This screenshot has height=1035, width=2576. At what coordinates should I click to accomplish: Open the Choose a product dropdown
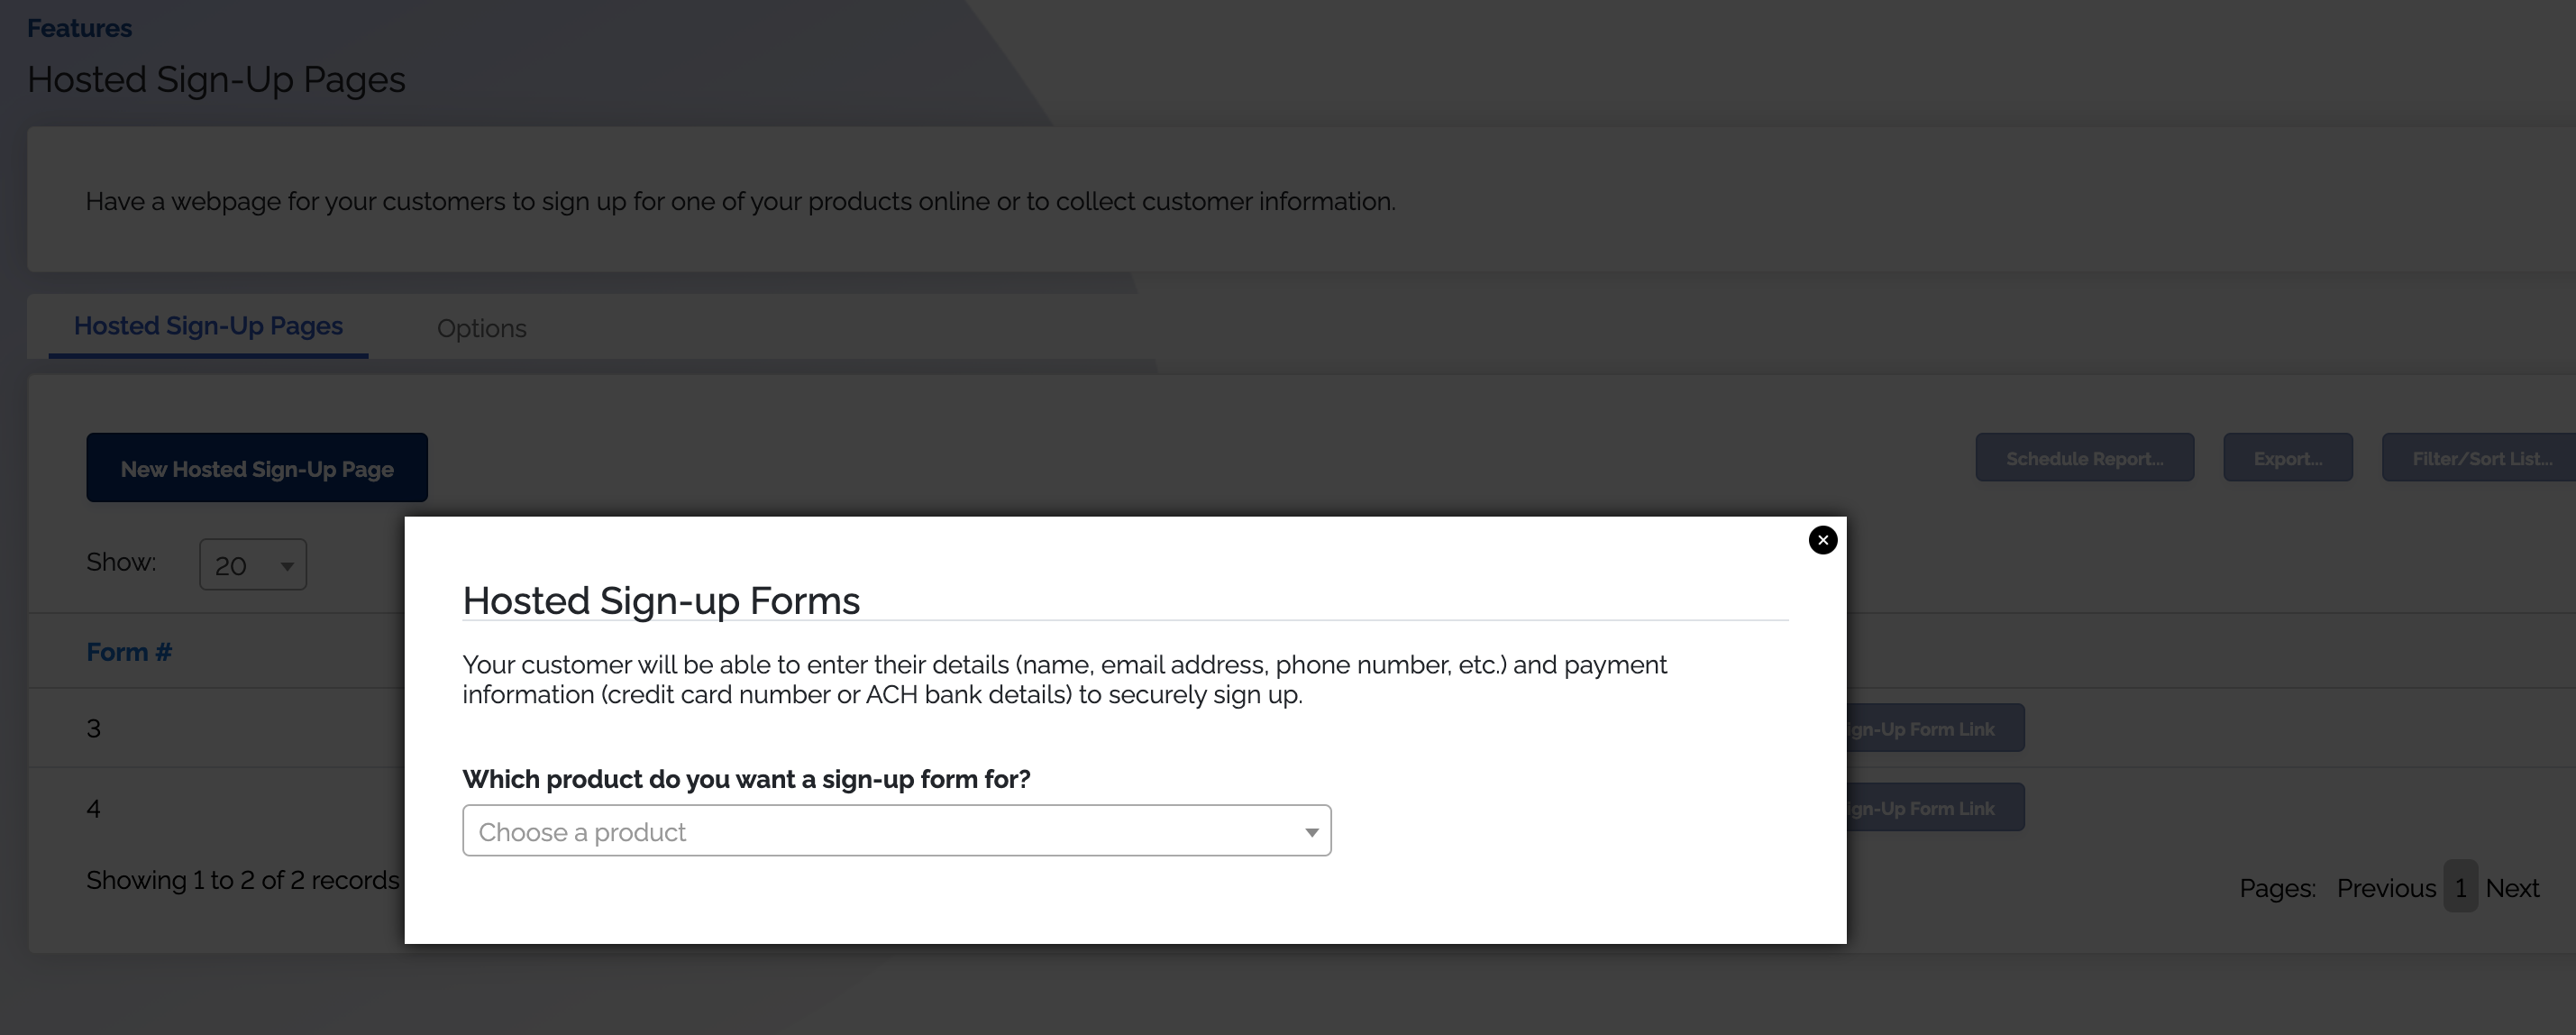pos(896,831)
